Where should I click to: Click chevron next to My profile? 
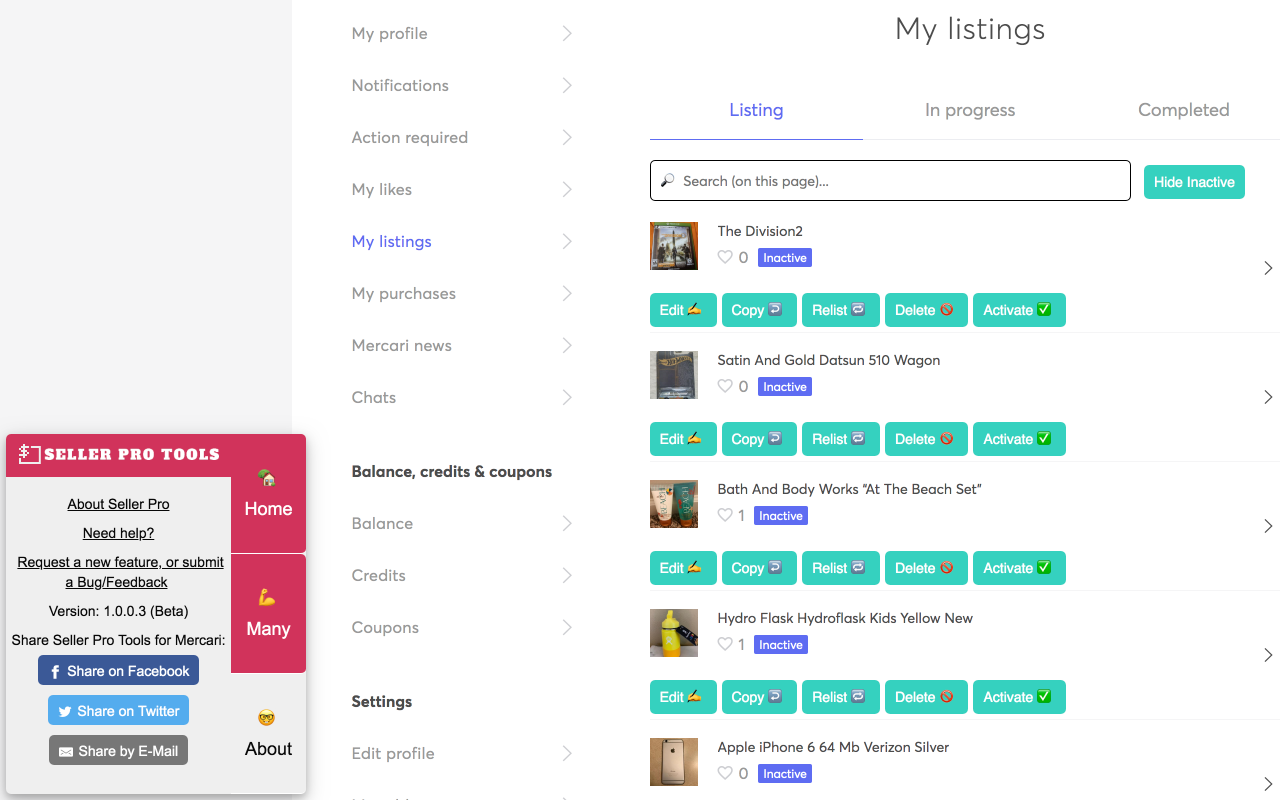(567, 33)
